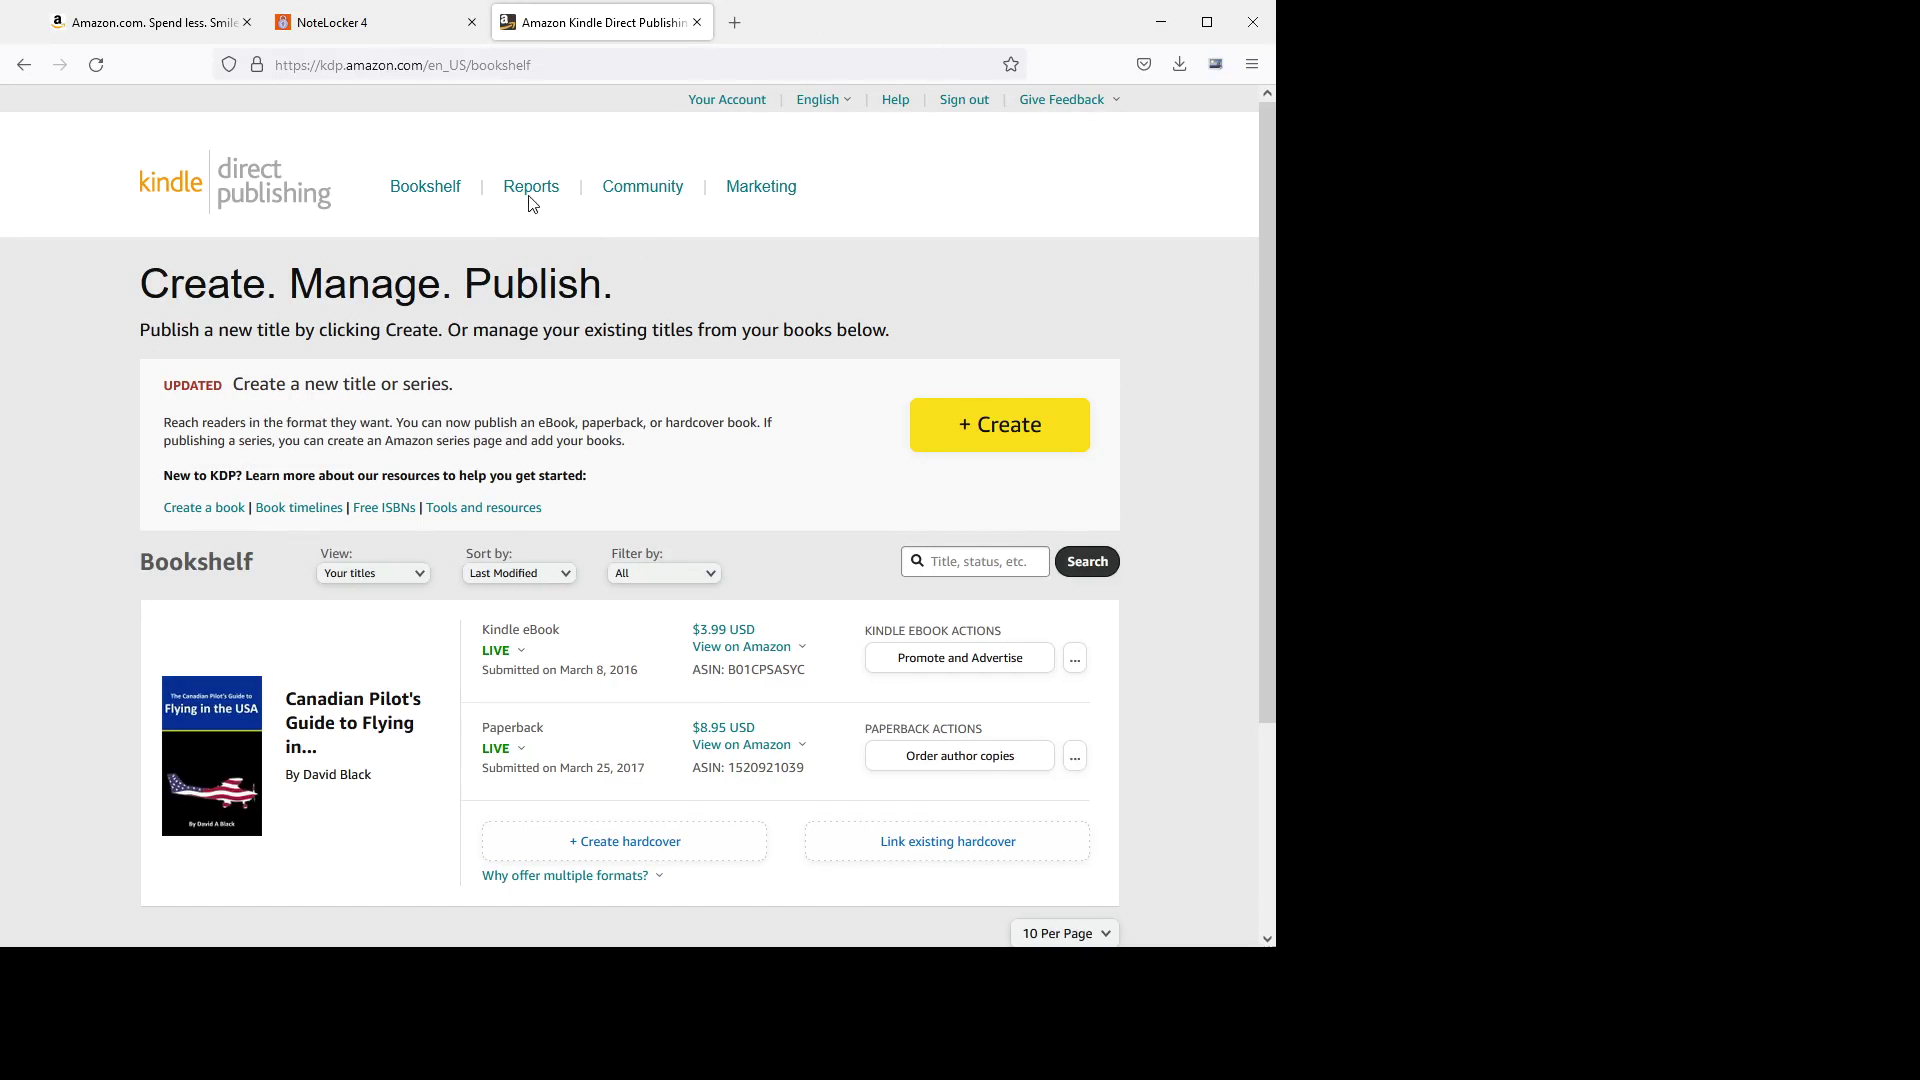Screen dimensions: 1920x1080
Task: Click the extension icon in toolbar
Action: pyautogui.click(x=1216, y=65)
